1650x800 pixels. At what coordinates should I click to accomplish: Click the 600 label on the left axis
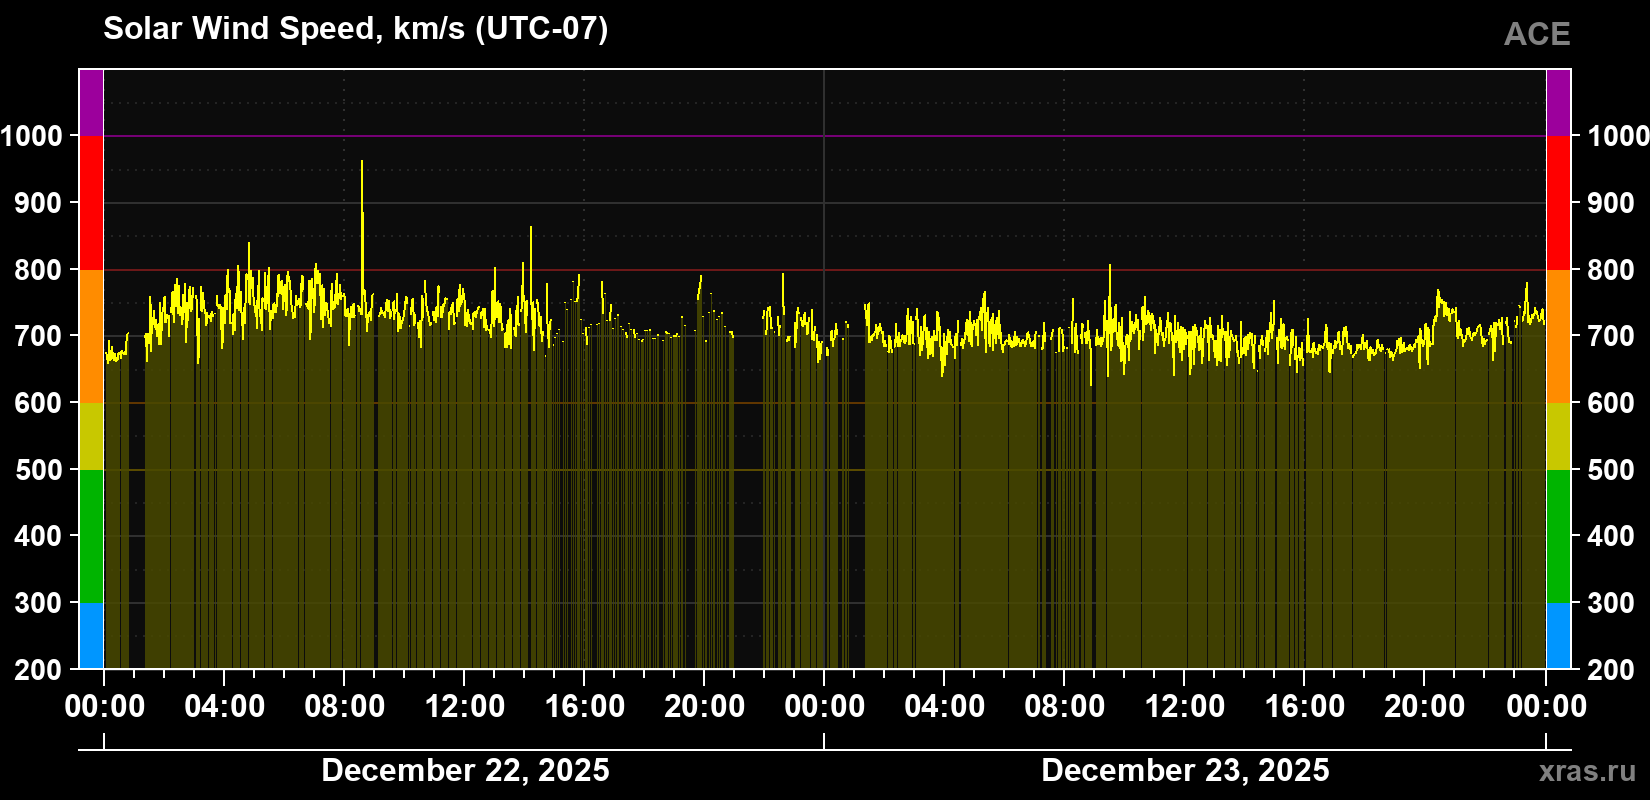[x=39, y=403]
